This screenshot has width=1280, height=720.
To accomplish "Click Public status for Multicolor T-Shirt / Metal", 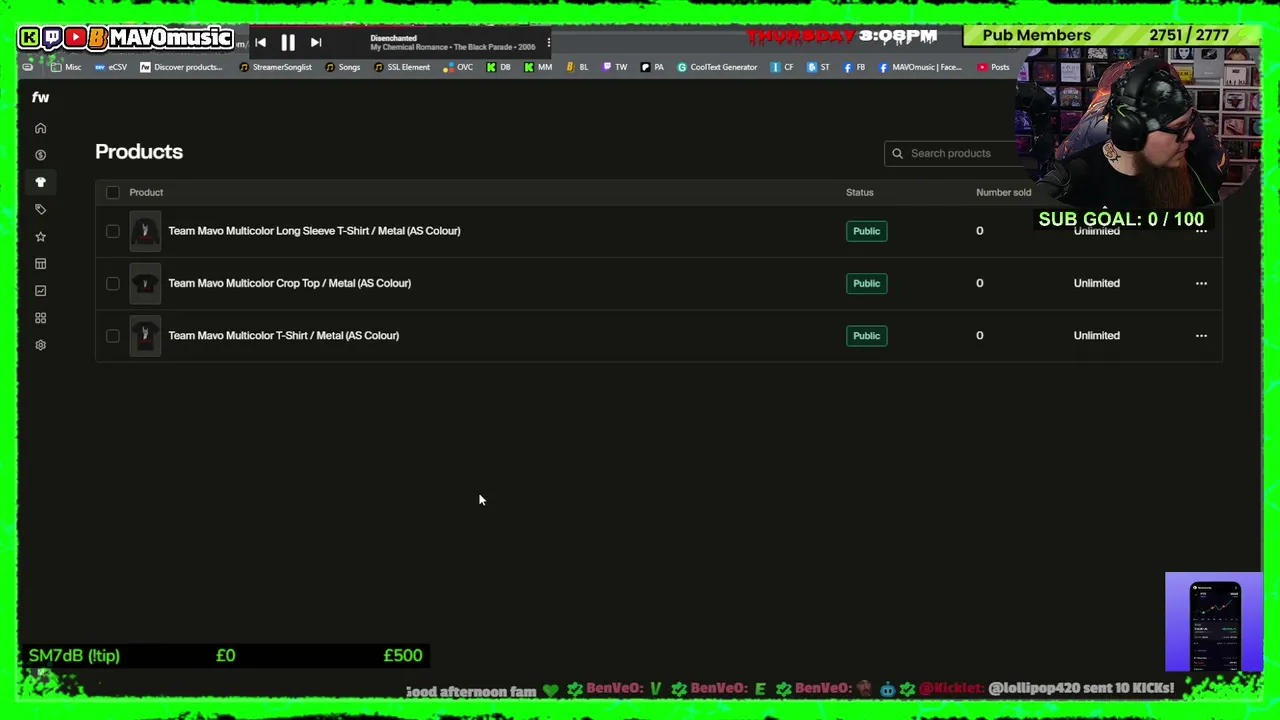I will coord(866,335).
